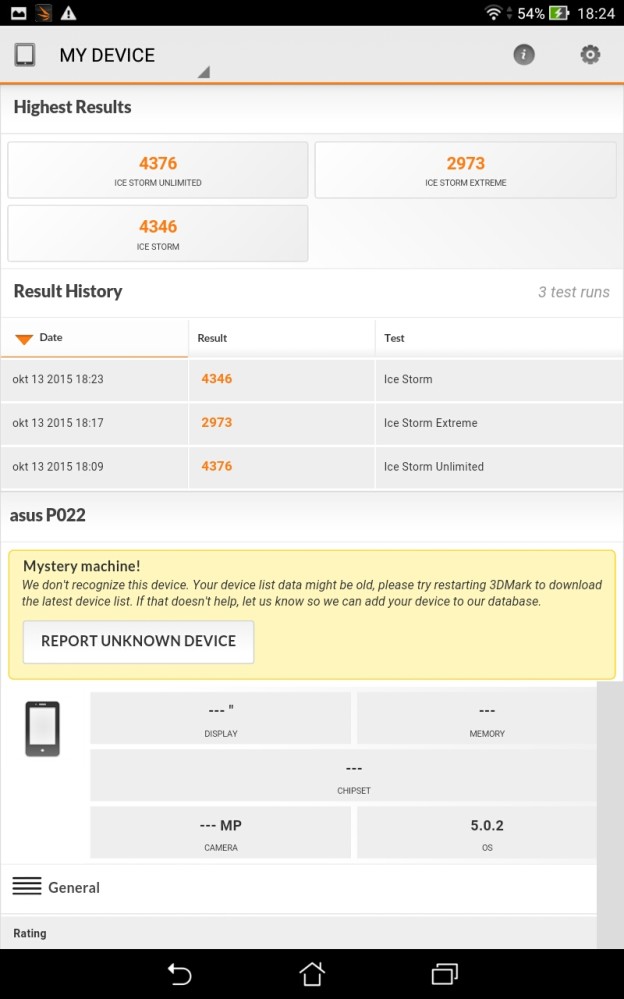Select the okt 13 2015 18:23 Ice Storm run
The height and width of the screenshot is (999, 624).
pos(312,379)
